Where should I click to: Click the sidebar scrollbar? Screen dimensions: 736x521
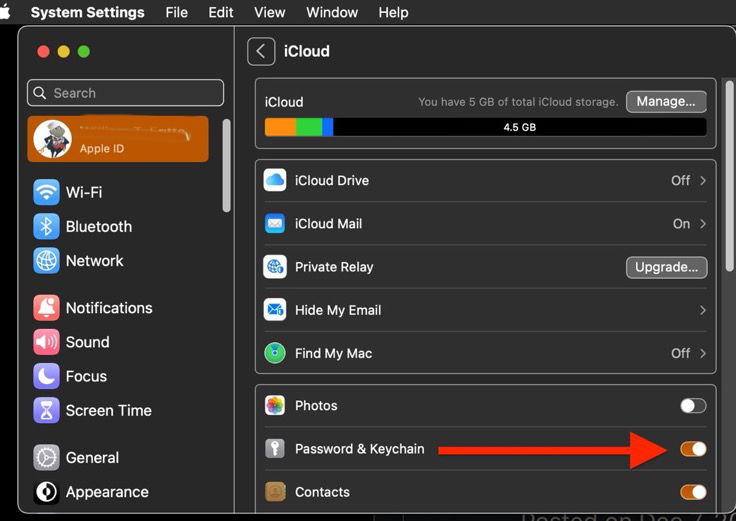point(226,166)
